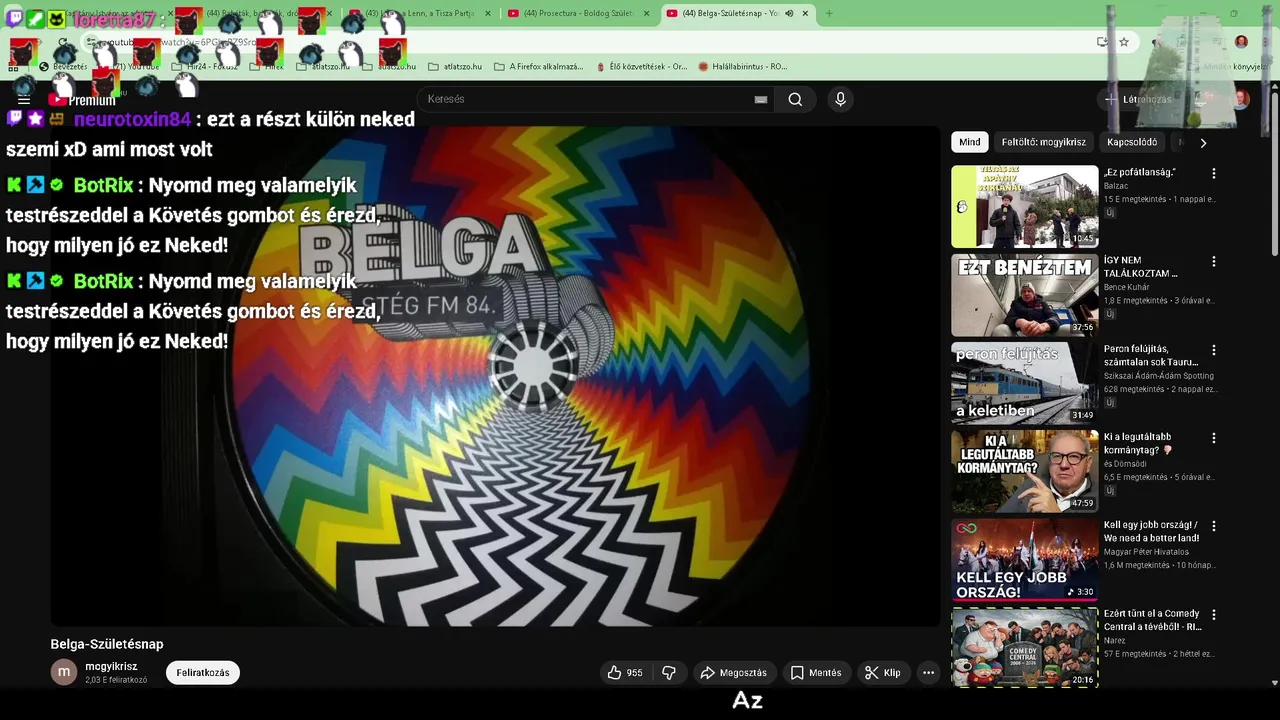The width and height of the screenshot is (1280, 720).
Task: Open the "Ez pofátlanság." video title link
Action: 1140,172
